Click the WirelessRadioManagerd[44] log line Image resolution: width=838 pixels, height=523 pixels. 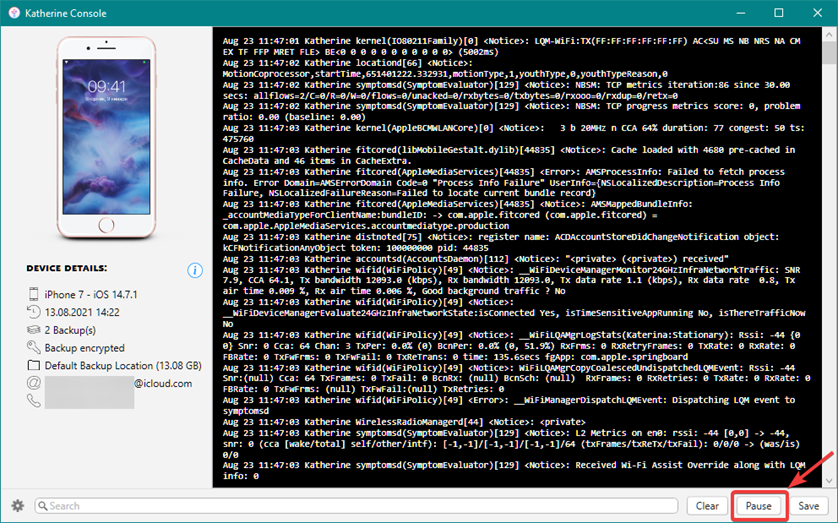pyautogui.click(x=404, y=422)
